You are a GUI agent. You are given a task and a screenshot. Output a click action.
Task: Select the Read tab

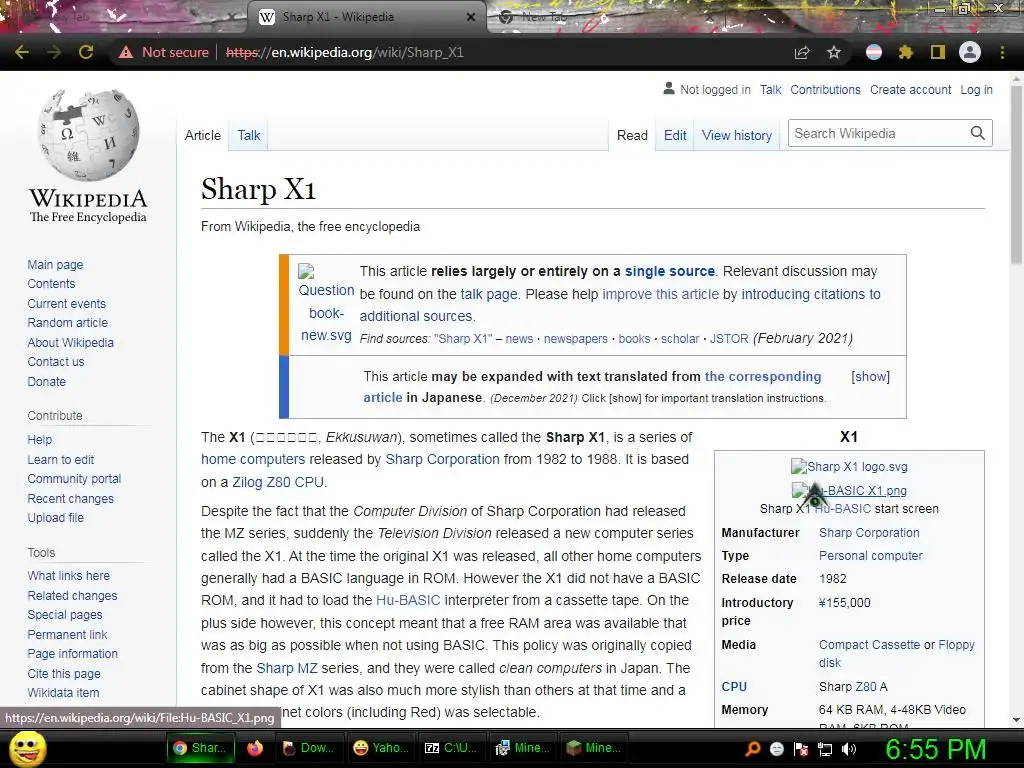pyautogui.click(x=632, y=135)
